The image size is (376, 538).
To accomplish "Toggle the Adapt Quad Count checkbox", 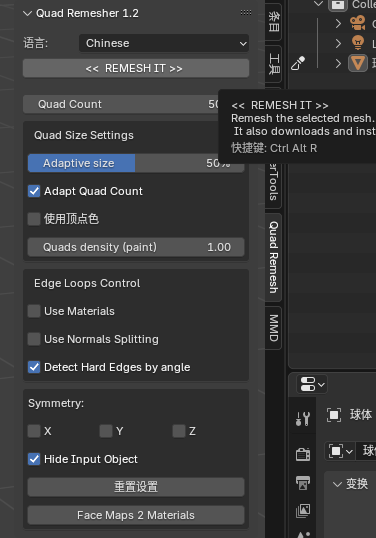I will (34, 191).
